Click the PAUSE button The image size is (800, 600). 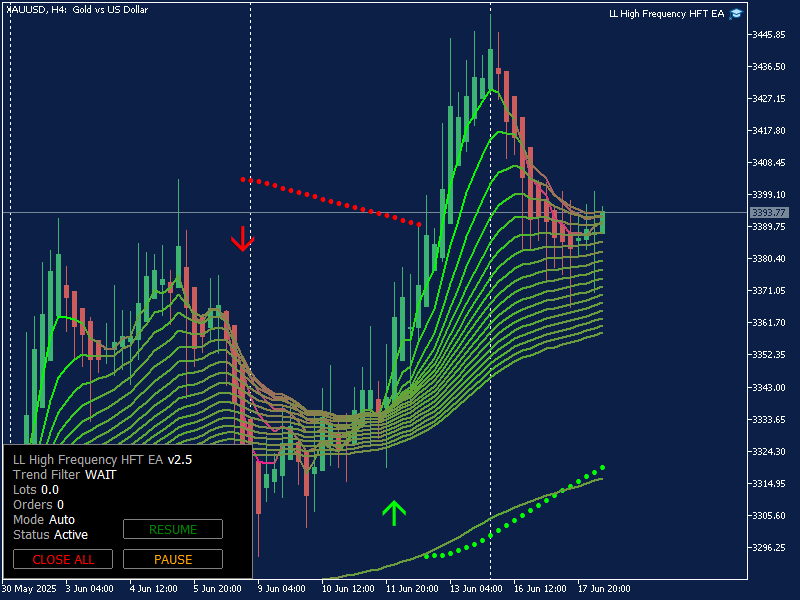173,559
